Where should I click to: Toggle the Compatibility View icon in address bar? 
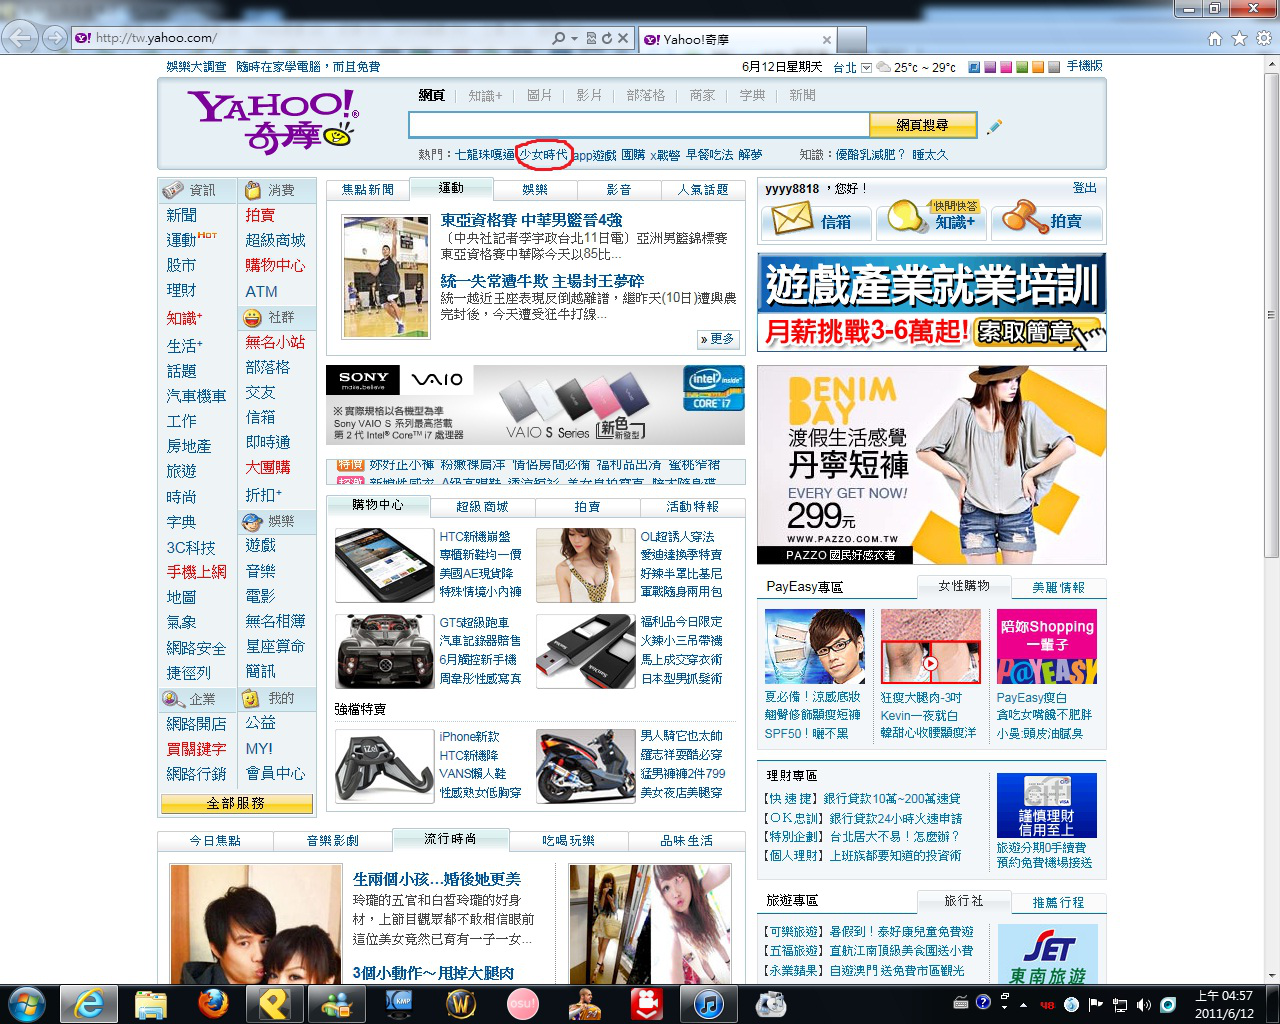591,38
